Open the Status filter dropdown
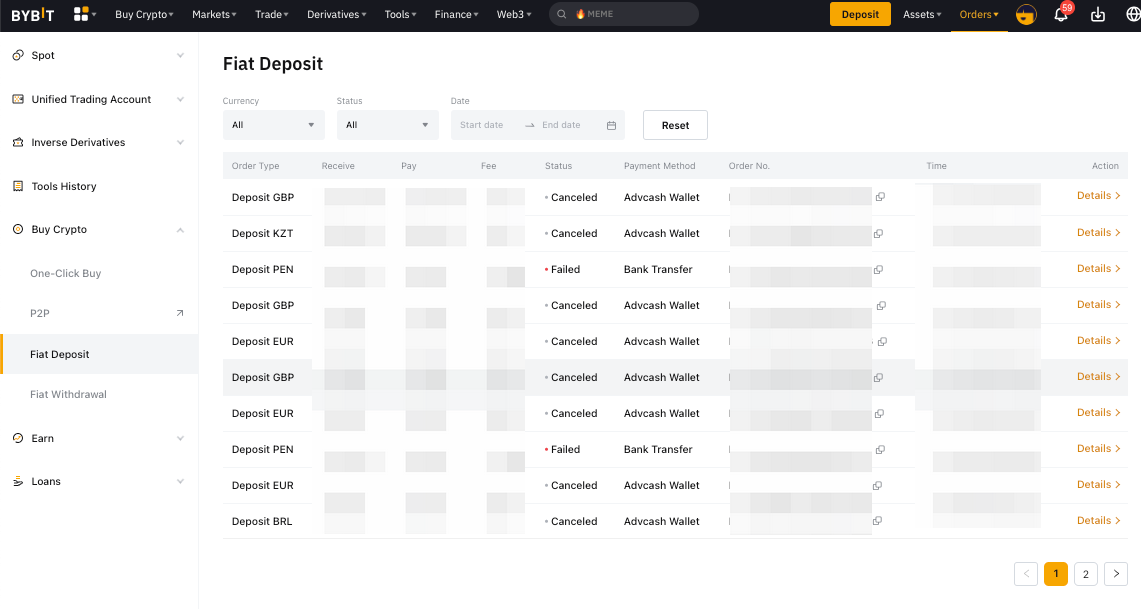1141x609 pixels. 387,125
